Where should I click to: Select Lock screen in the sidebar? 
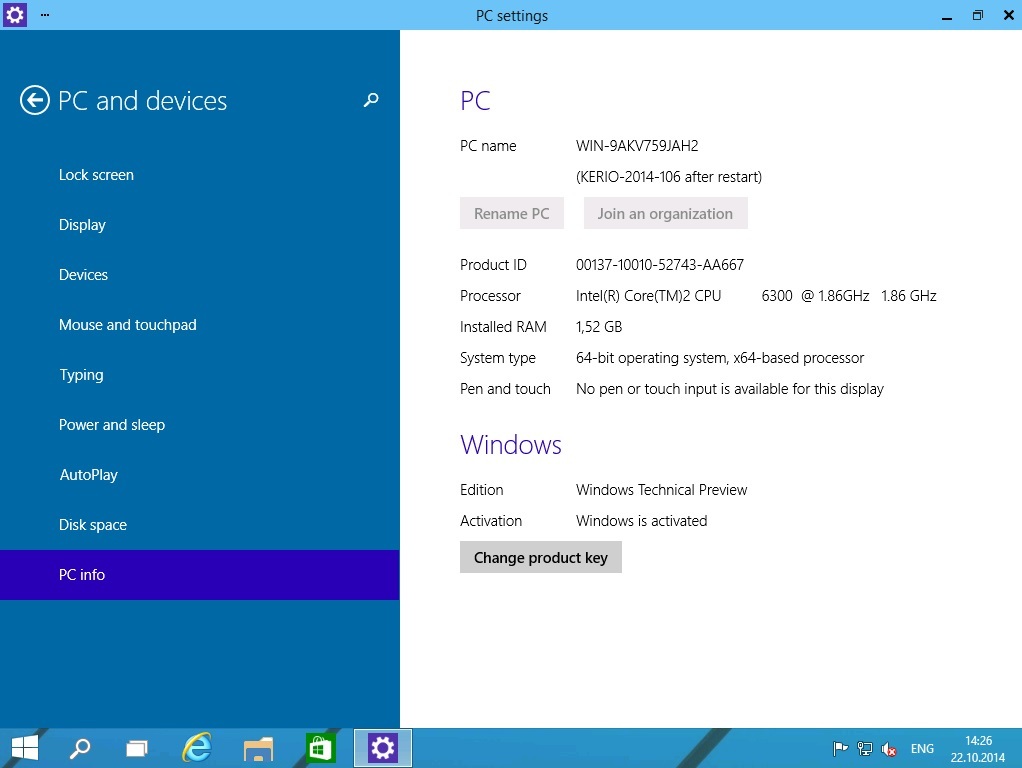pos(96,175)
